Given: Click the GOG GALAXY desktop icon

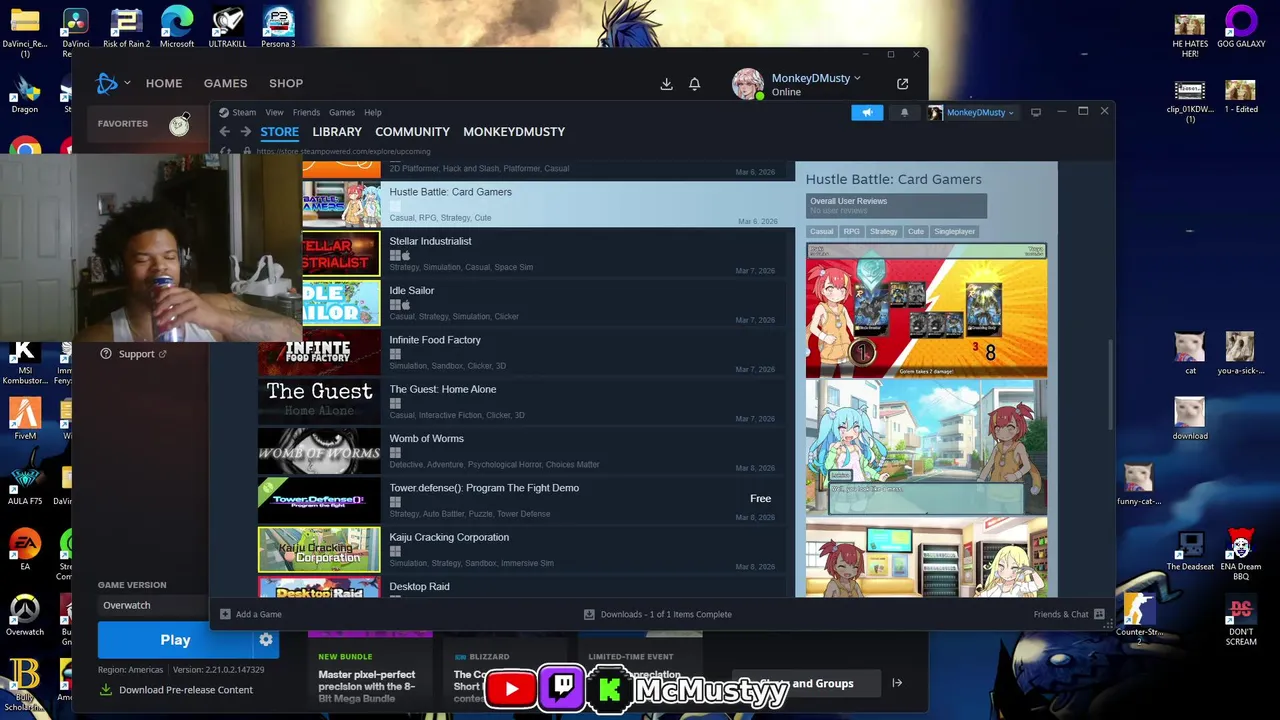Looking at the screenshot, I should pyautogui.click(x=1241, y=28).
